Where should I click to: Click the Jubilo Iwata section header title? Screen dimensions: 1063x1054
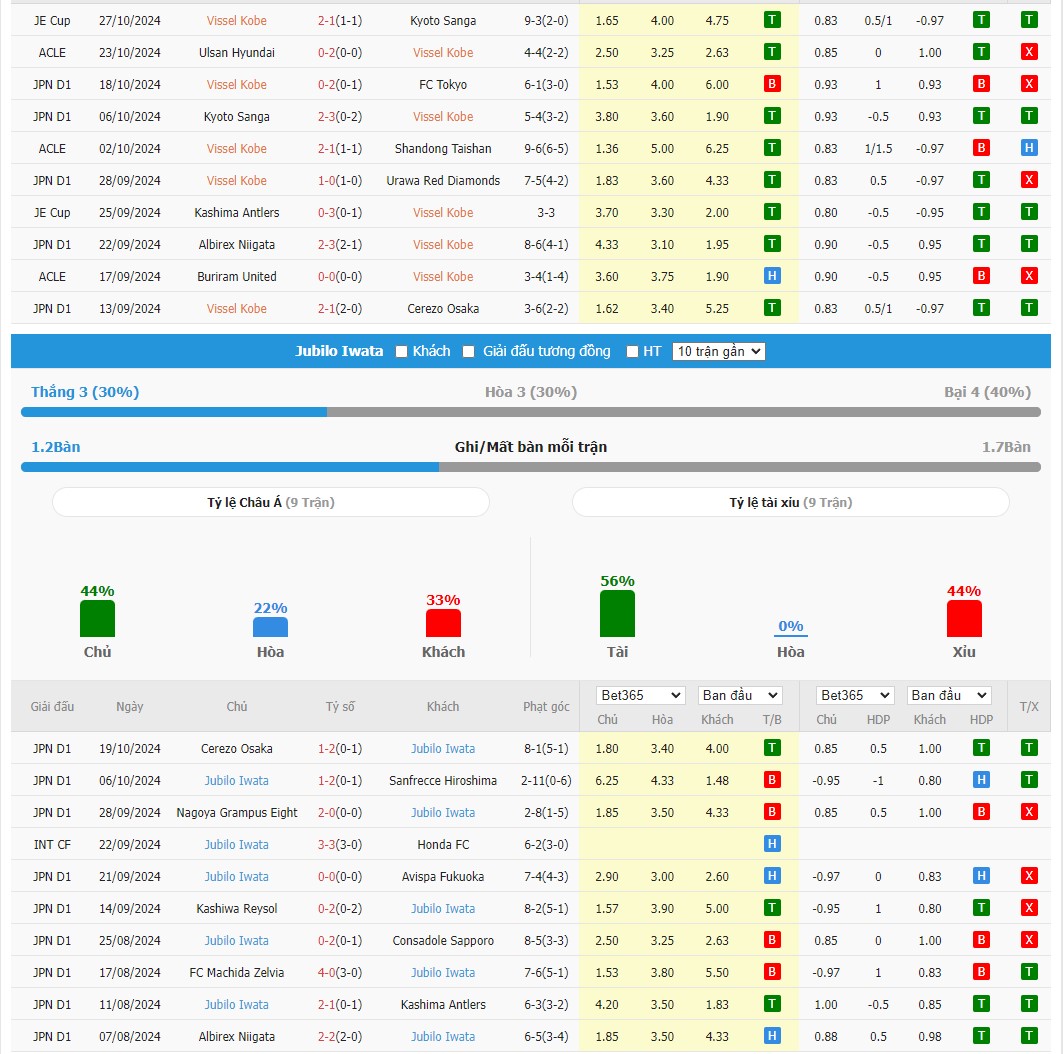(x=339, y=351)
